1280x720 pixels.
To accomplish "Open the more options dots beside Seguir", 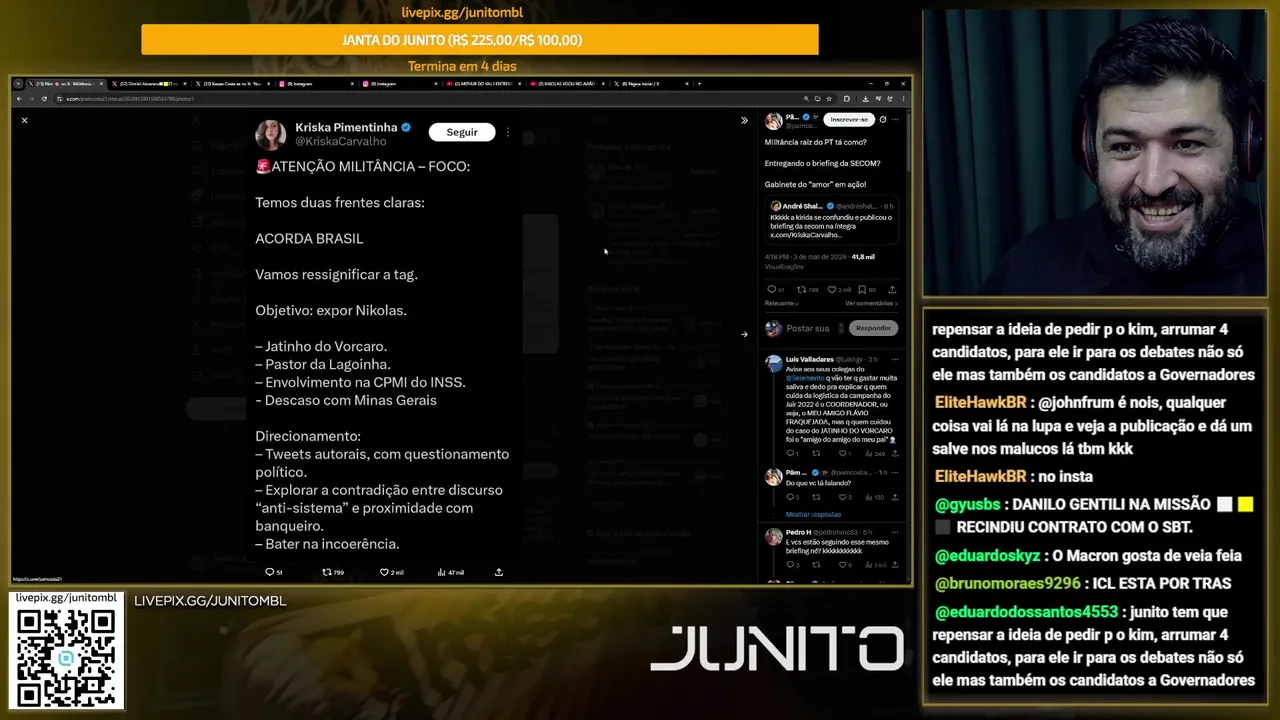I will coord(507,132).
